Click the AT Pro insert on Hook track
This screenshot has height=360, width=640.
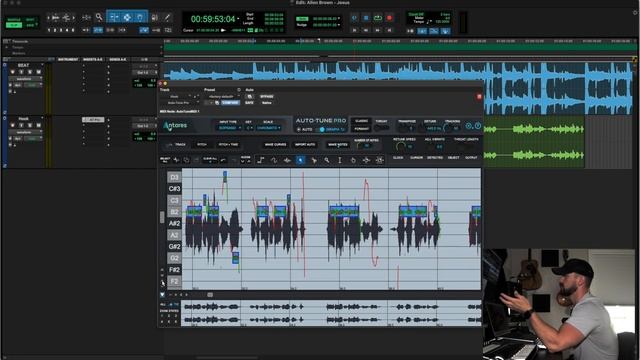click(93, 120)
